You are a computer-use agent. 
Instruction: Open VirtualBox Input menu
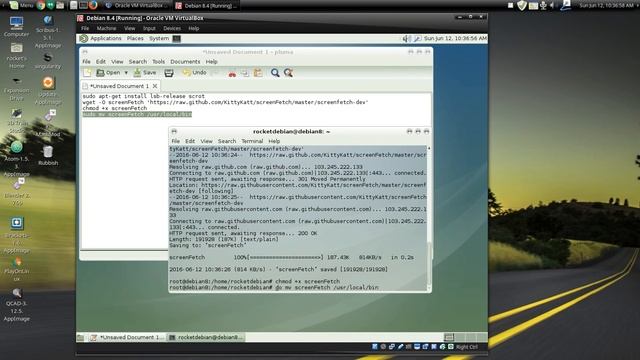click(x=149, y=28)
